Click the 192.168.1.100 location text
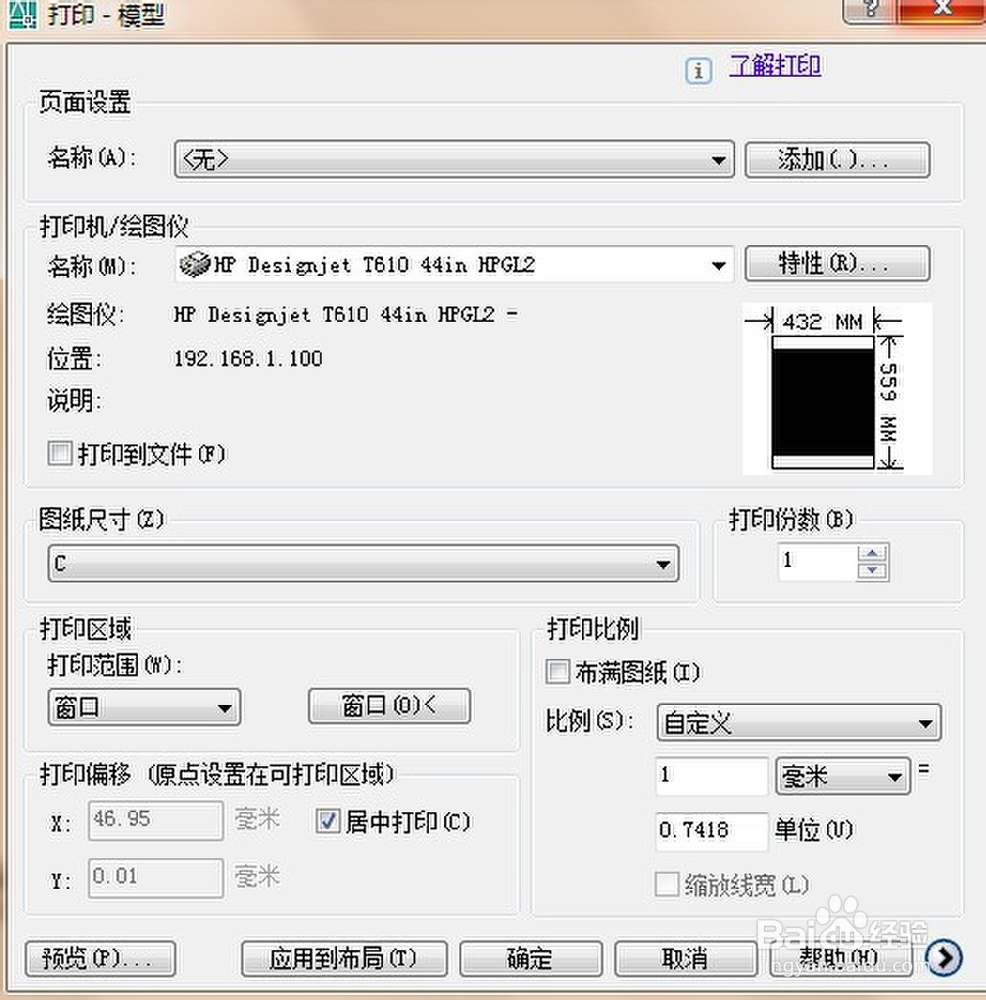 click(x=248, y=359)
